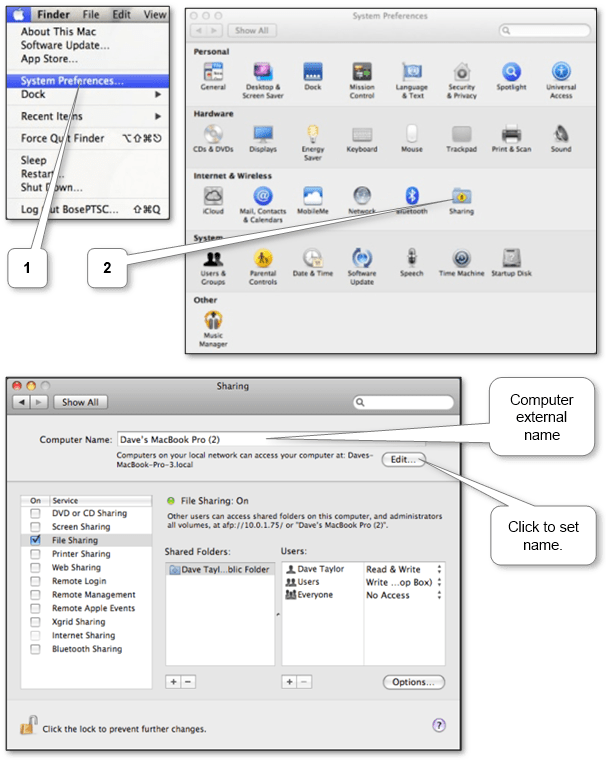
Task: Open the Dock preferences icon
Action: click(313, 72)
